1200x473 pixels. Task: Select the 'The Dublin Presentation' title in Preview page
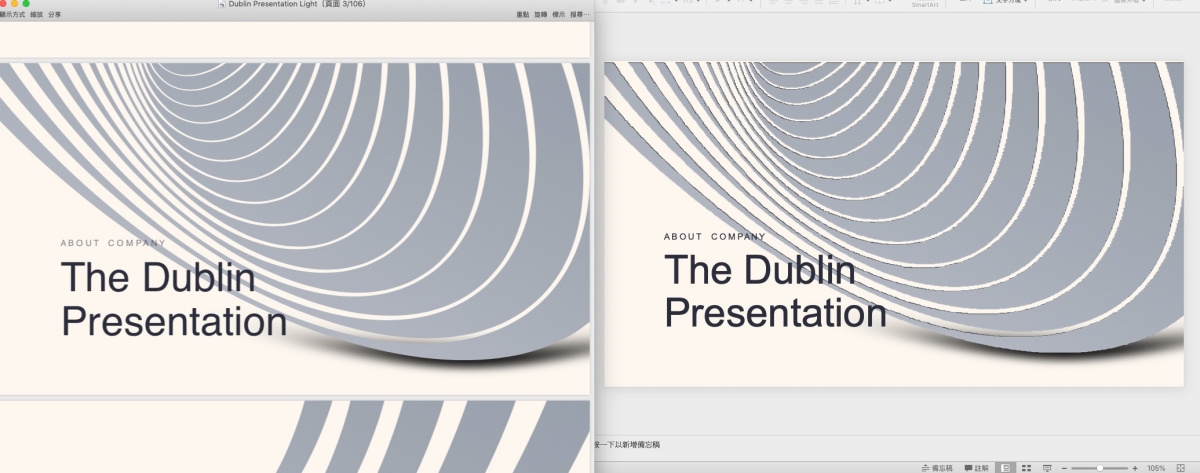pos(174,299)
